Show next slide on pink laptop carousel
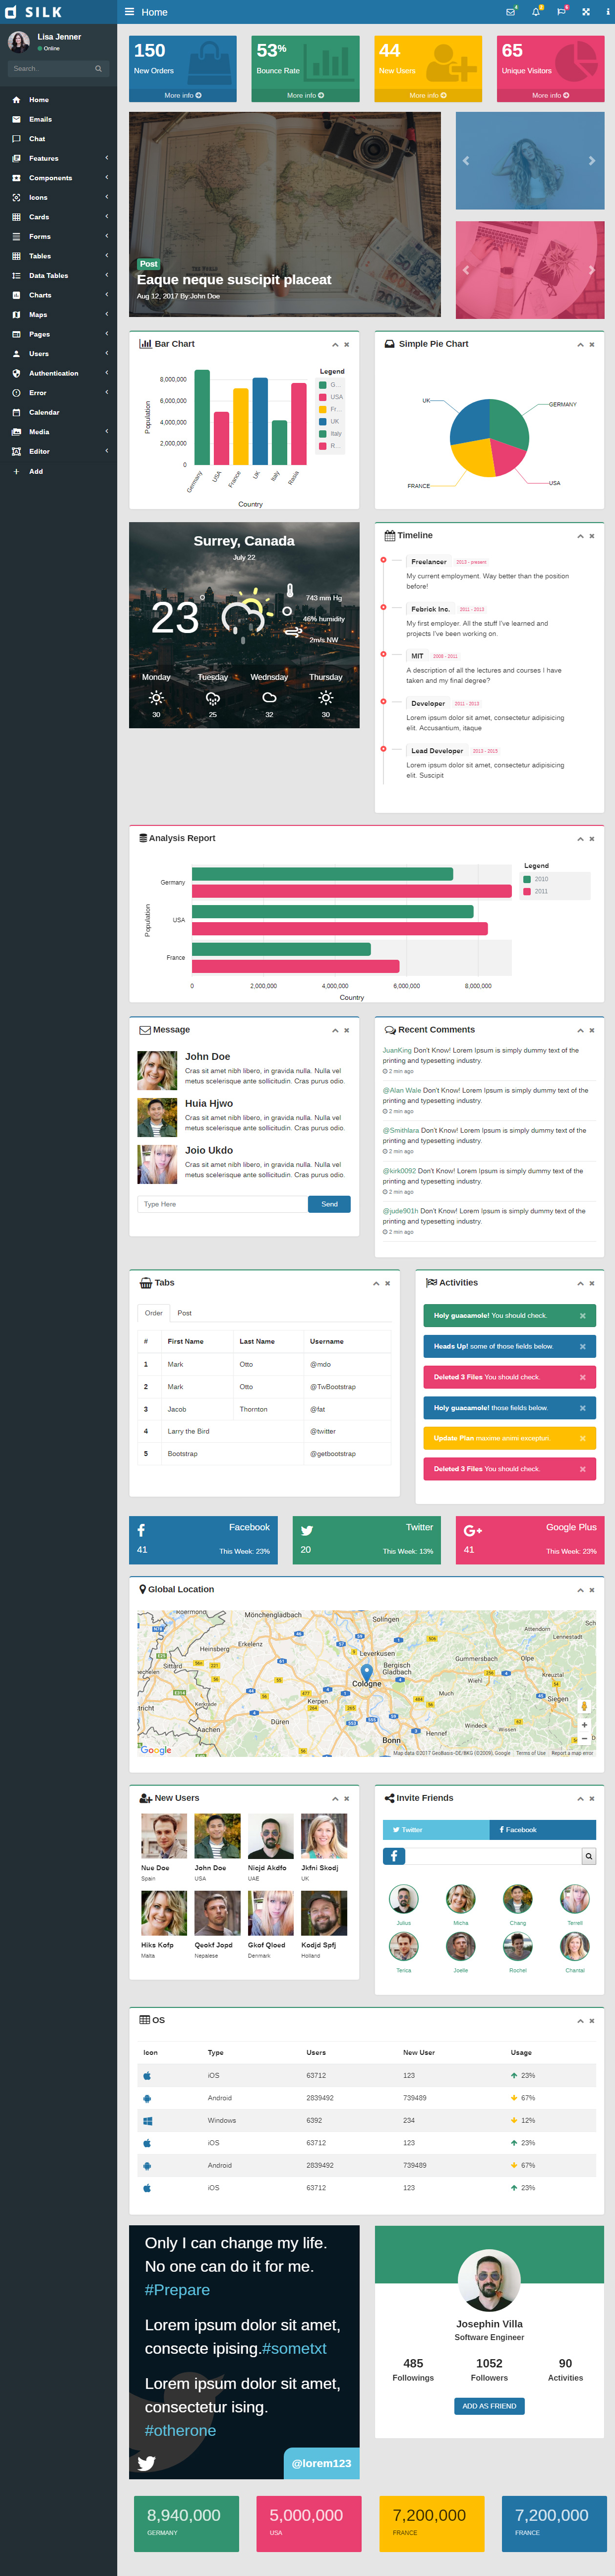The width and height of the screenshot is (615, 2576). (x=592, y=270)
